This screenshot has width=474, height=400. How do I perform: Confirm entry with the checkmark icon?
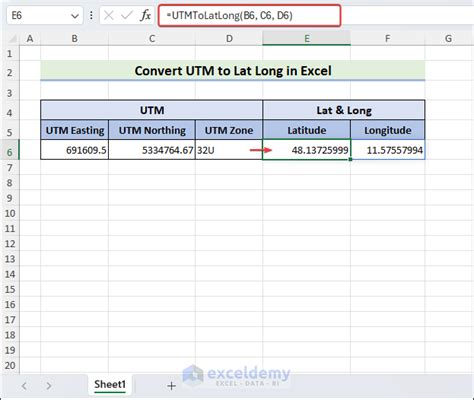[127, 15]
